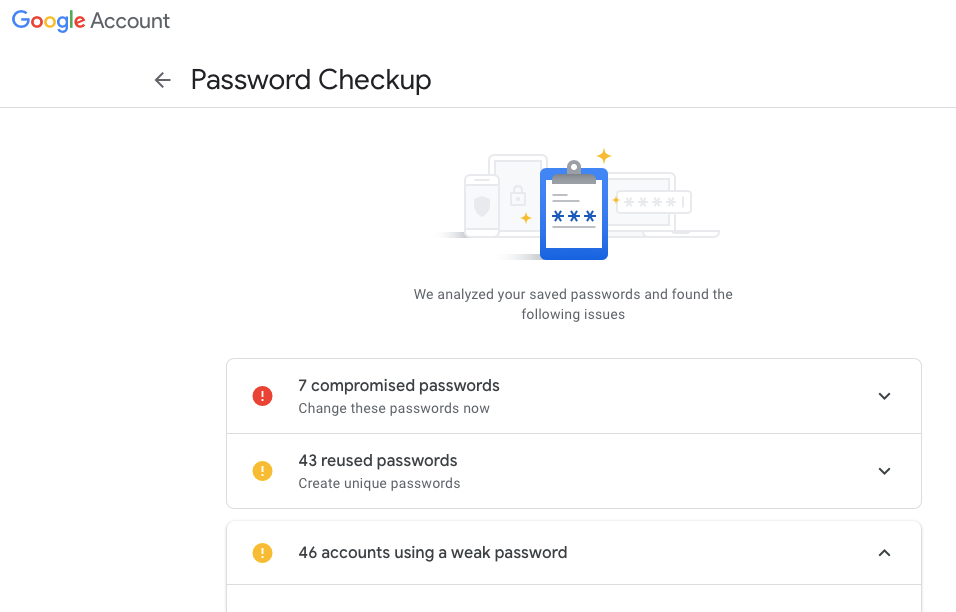Image resolution: width=956 pixels, height=612 pixels.
Task: Click the Account text in the header
Action: pos(130,21)
